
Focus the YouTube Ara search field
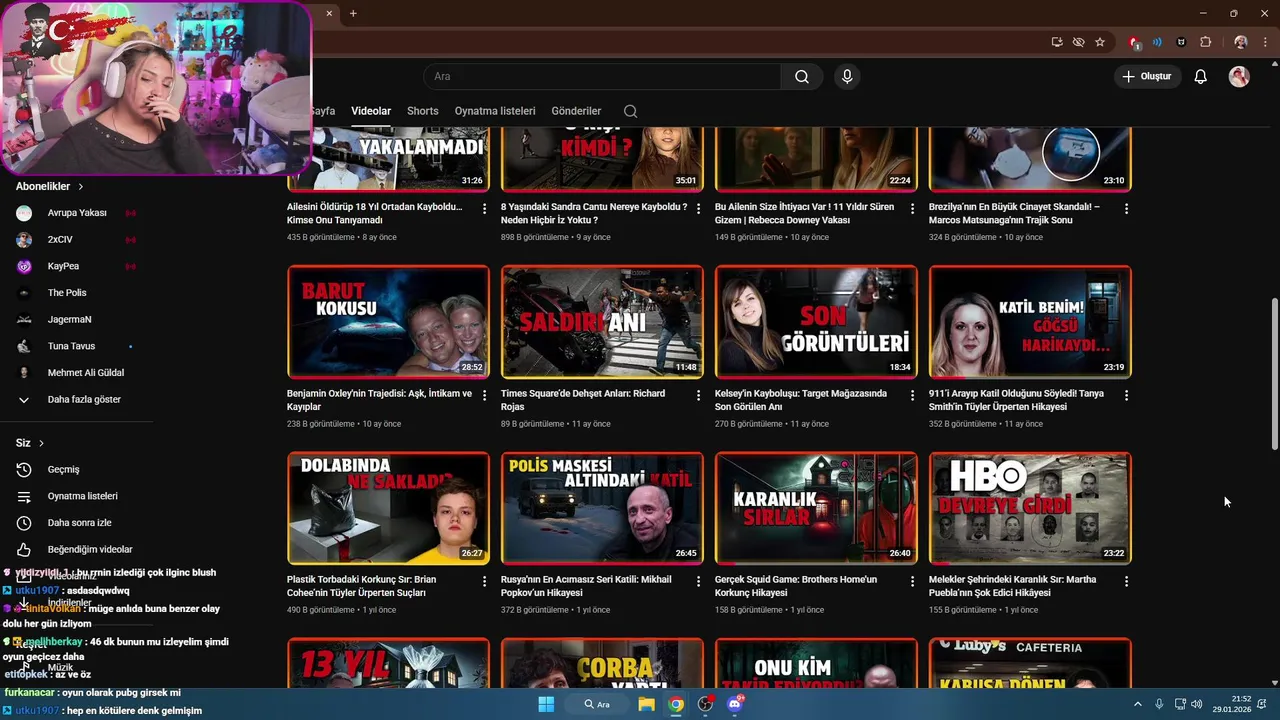(x=603, y=77)
